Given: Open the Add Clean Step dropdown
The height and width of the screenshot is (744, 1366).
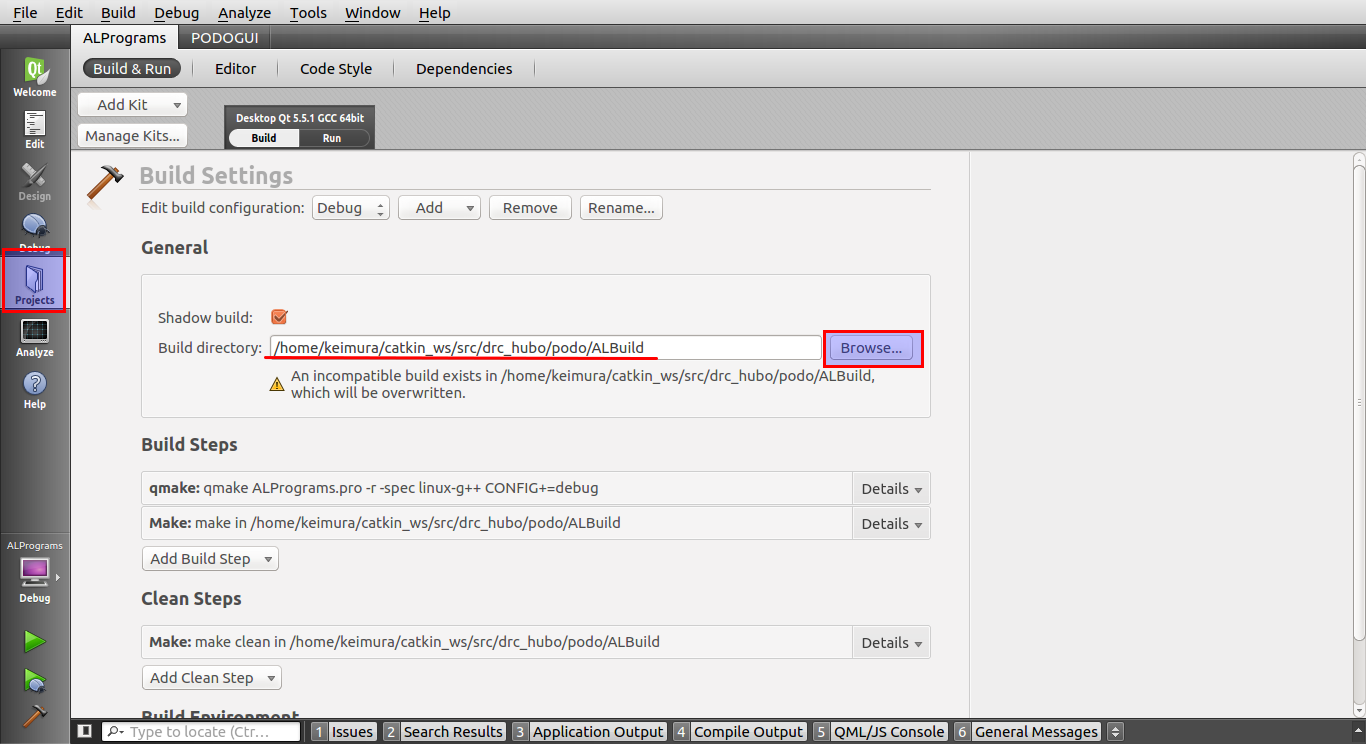Looking at the screenshot, I should pyautogui.click(x=212, y=678).
